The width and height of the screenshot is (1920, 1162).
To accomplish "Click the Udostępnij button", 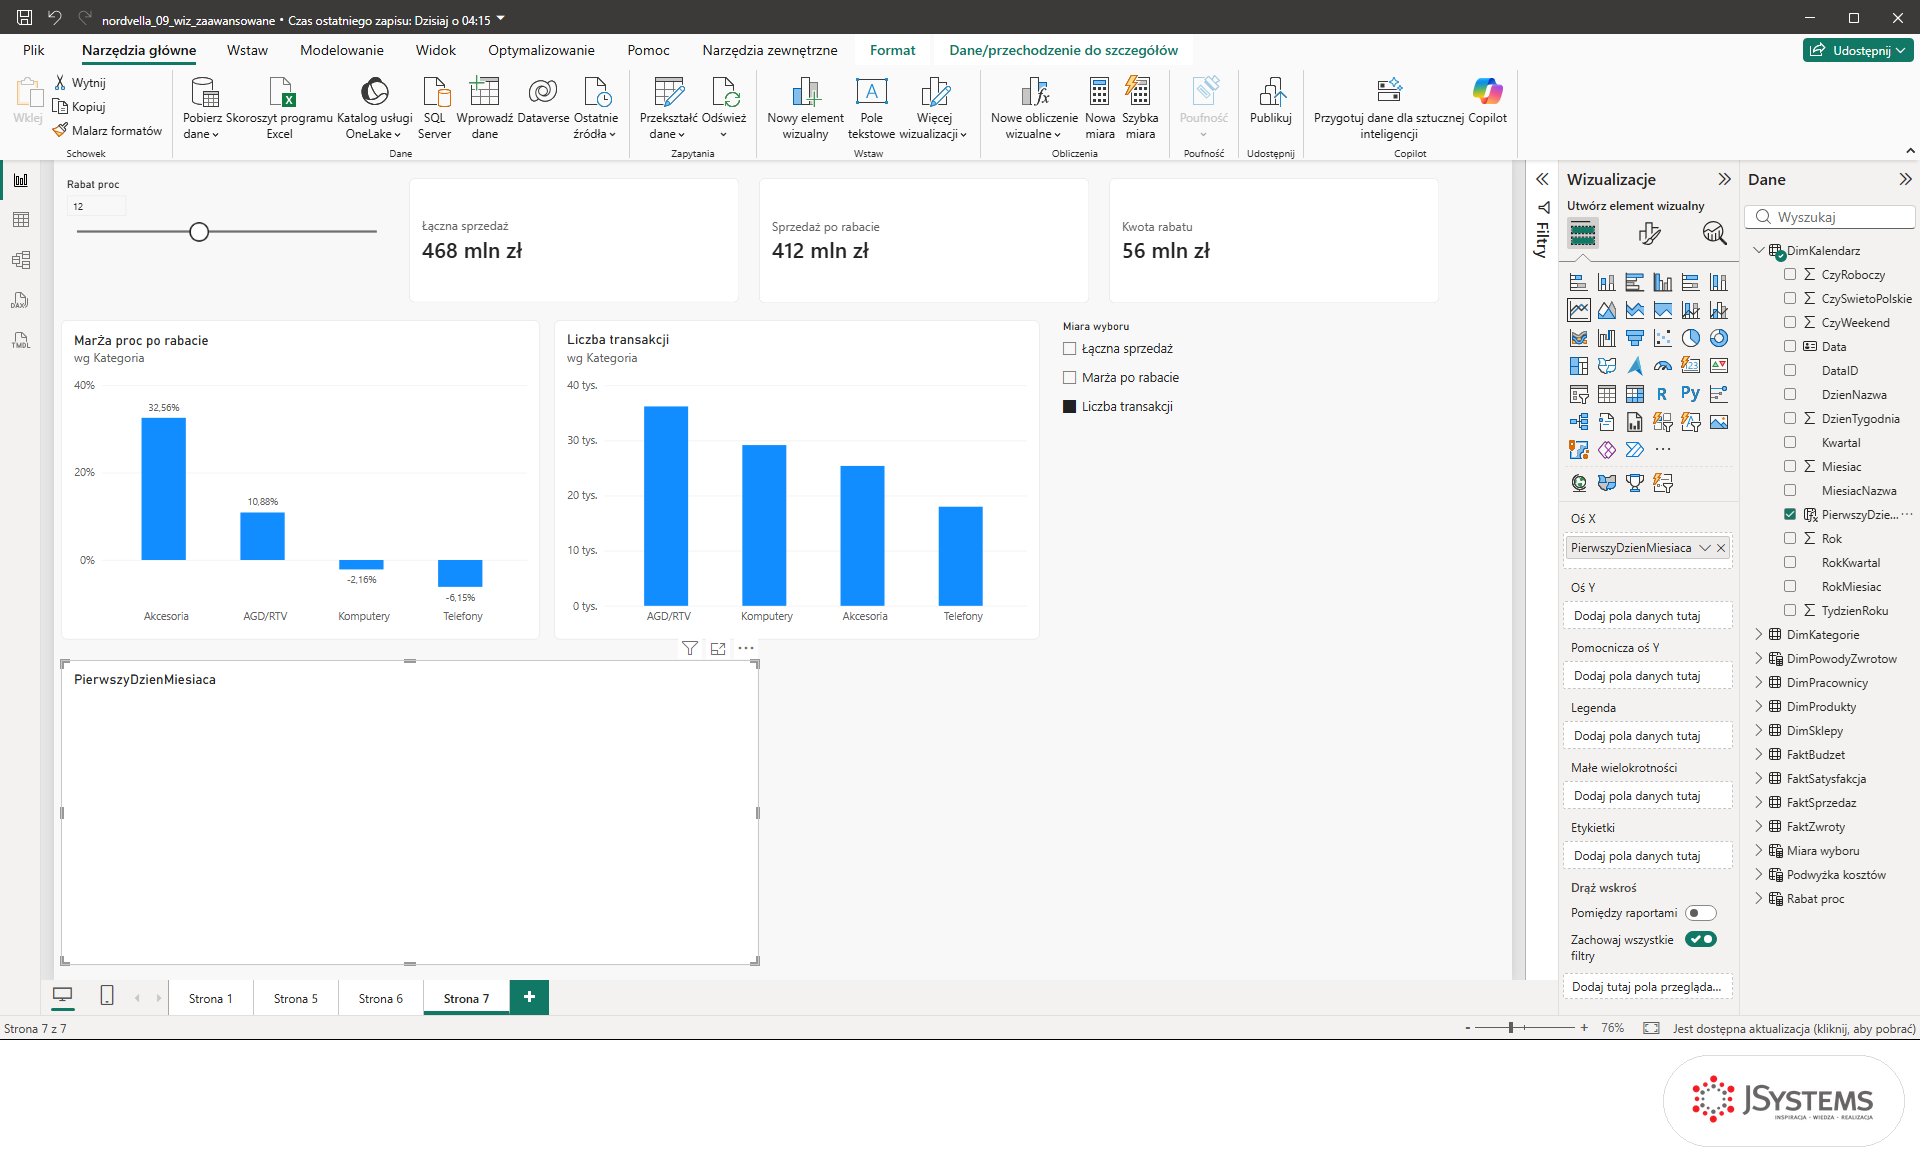I will coord(1857,50).
